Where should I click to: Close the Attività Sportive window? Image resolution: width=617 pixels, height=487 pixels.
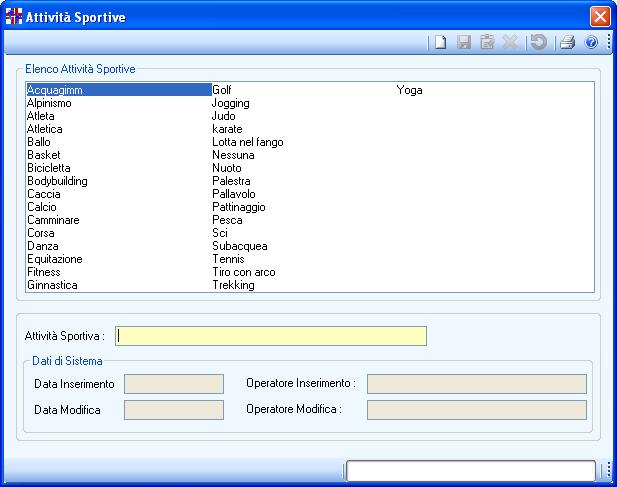pyautogui.click(x=599, y=16)
